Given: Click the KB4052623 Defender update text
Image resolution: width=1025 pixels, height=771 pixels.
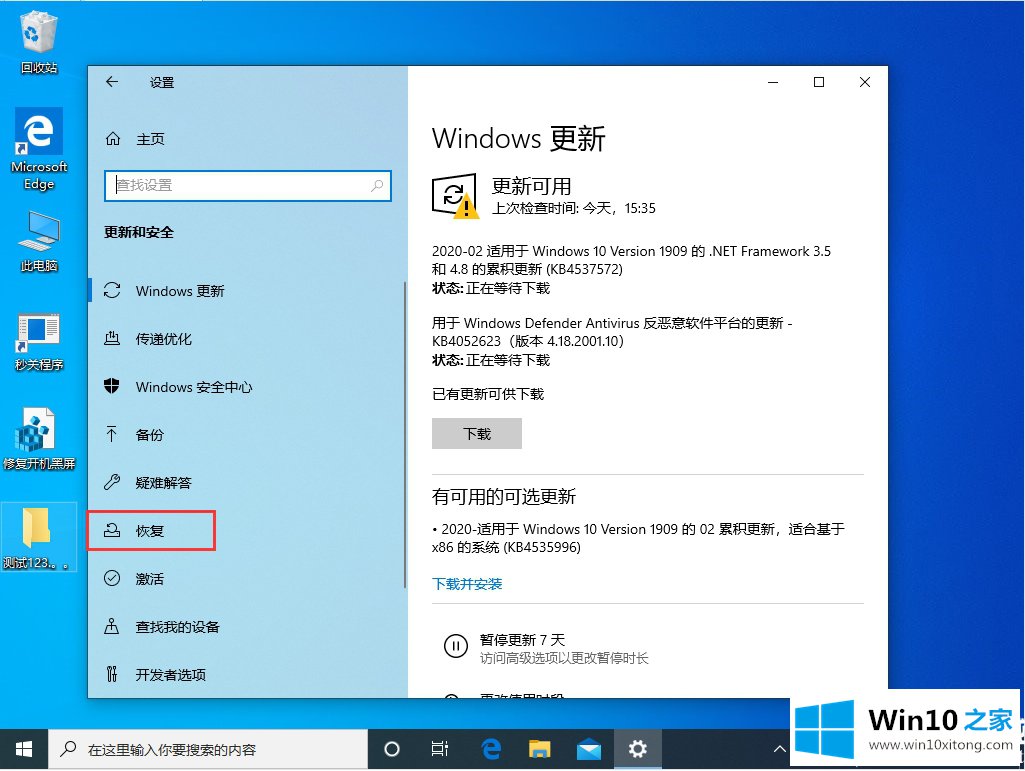Looking at the screenshot, I should coord(613,332).
